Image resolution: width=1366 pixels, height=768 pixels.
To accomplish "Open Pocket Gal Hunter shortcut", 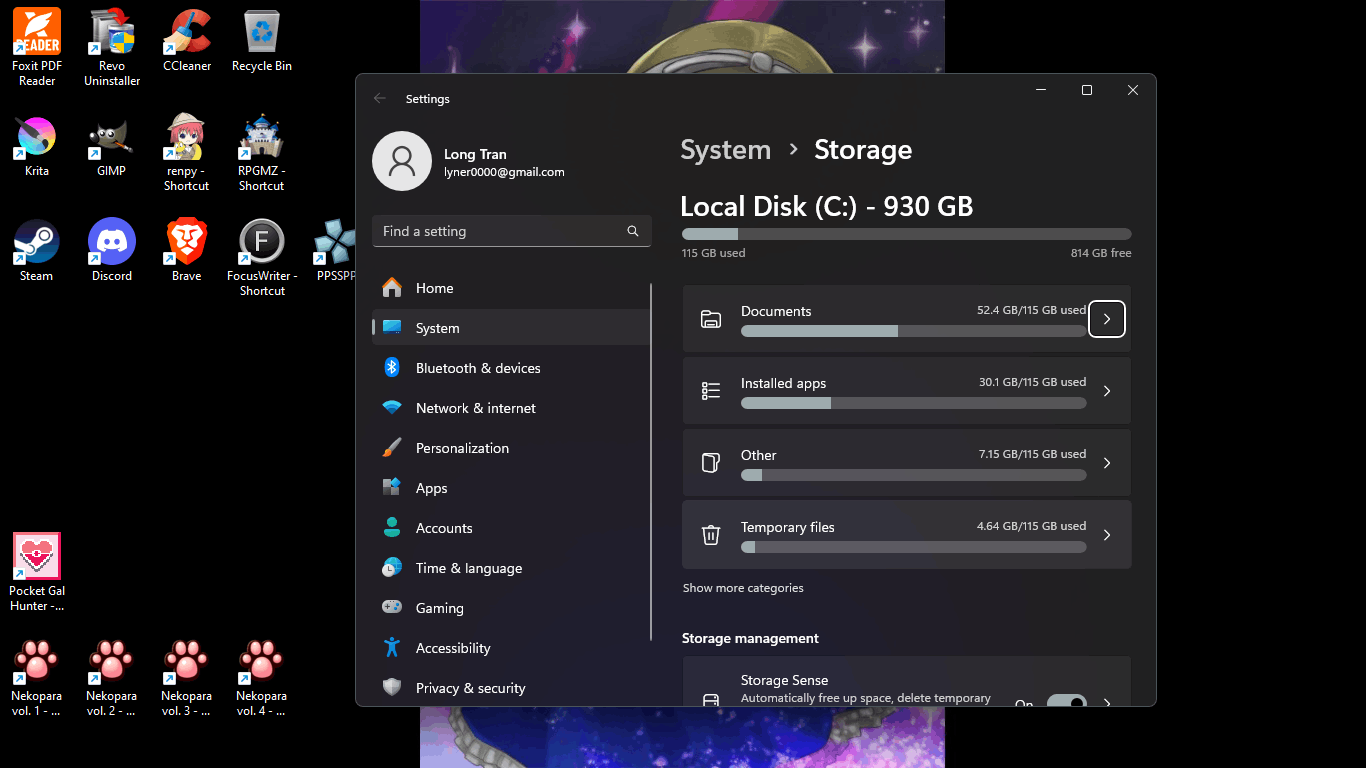I will click(x=37, y=573).
